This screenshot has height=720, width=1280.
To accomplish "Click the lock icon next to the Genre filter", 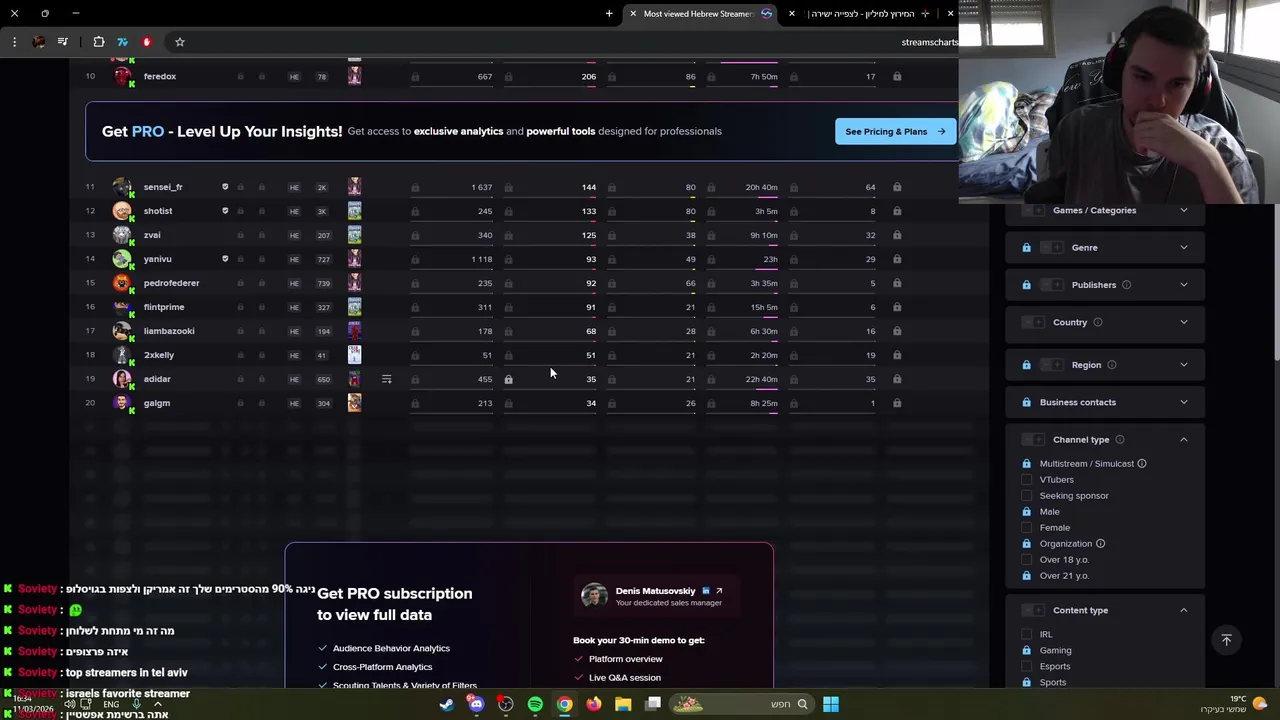I will [1026, 248].
